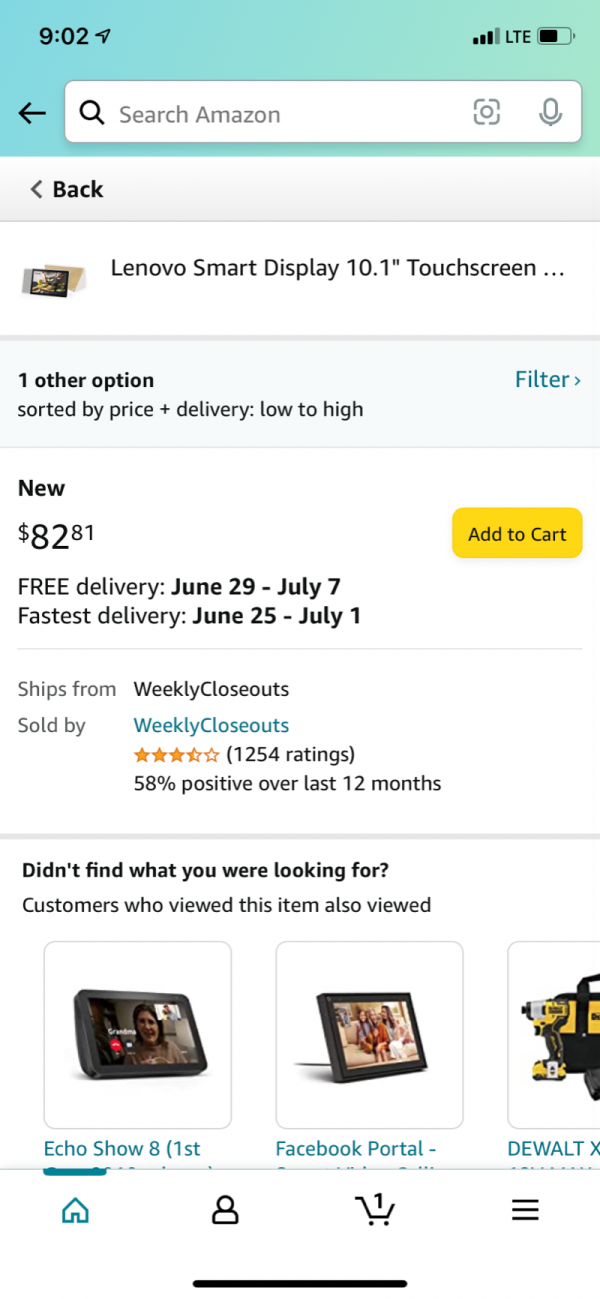Tap Echo Show 8 (1st product link
Viewport: 600px width, 1299px height.
pyautogui.click(x=122, y=1148)
